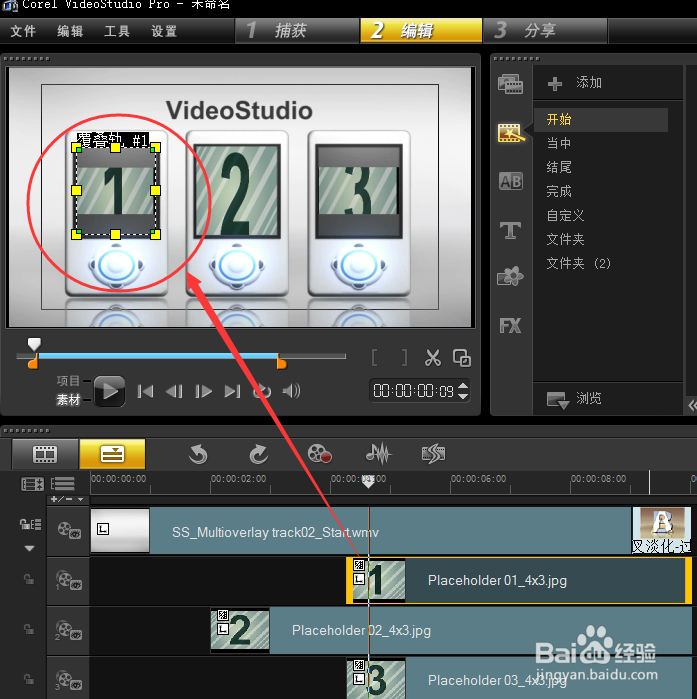Click the orange trim mark-out handle
Screen dimensions: 697x699
pyautogui.click(x=281, y=362)
